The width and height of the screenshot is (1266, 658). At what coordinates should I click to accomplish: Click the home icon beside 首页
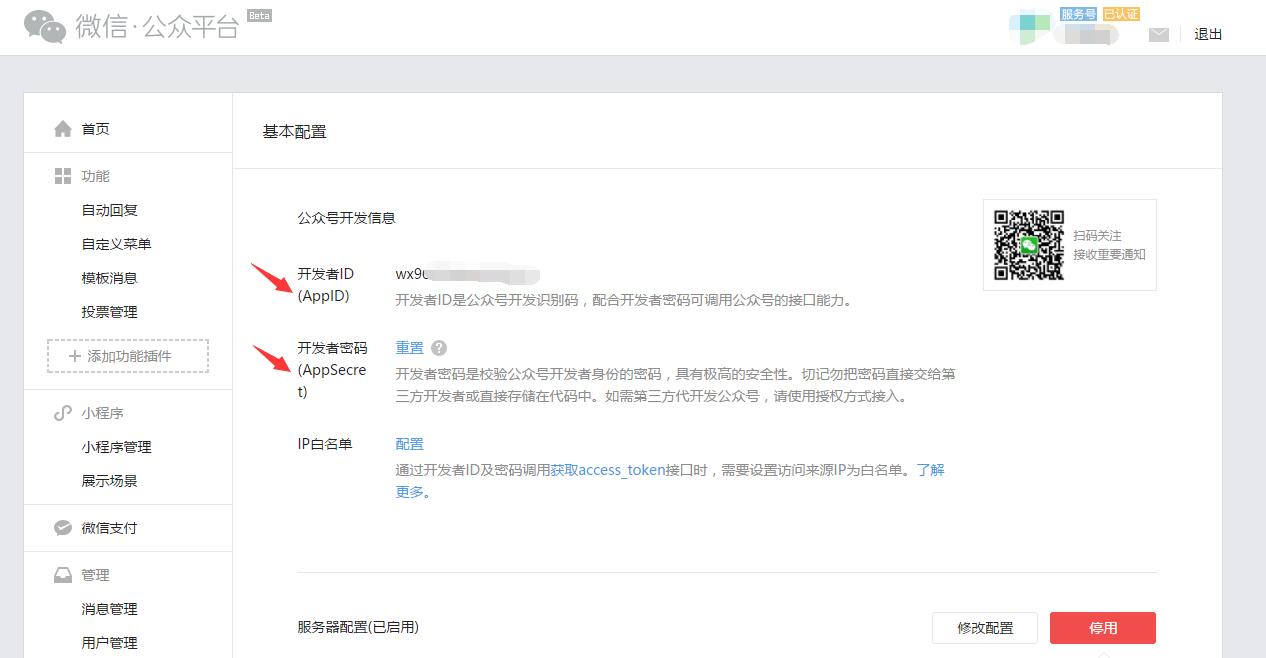point(63,129)
